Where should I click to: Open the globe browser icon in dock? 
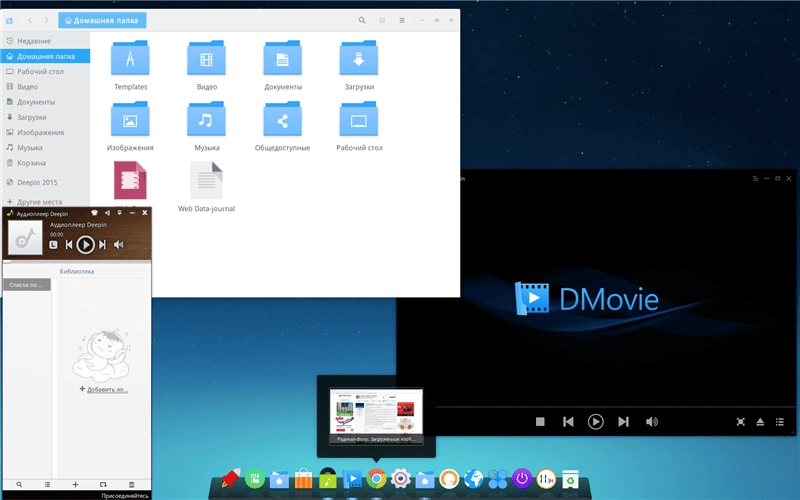[473, 479]
